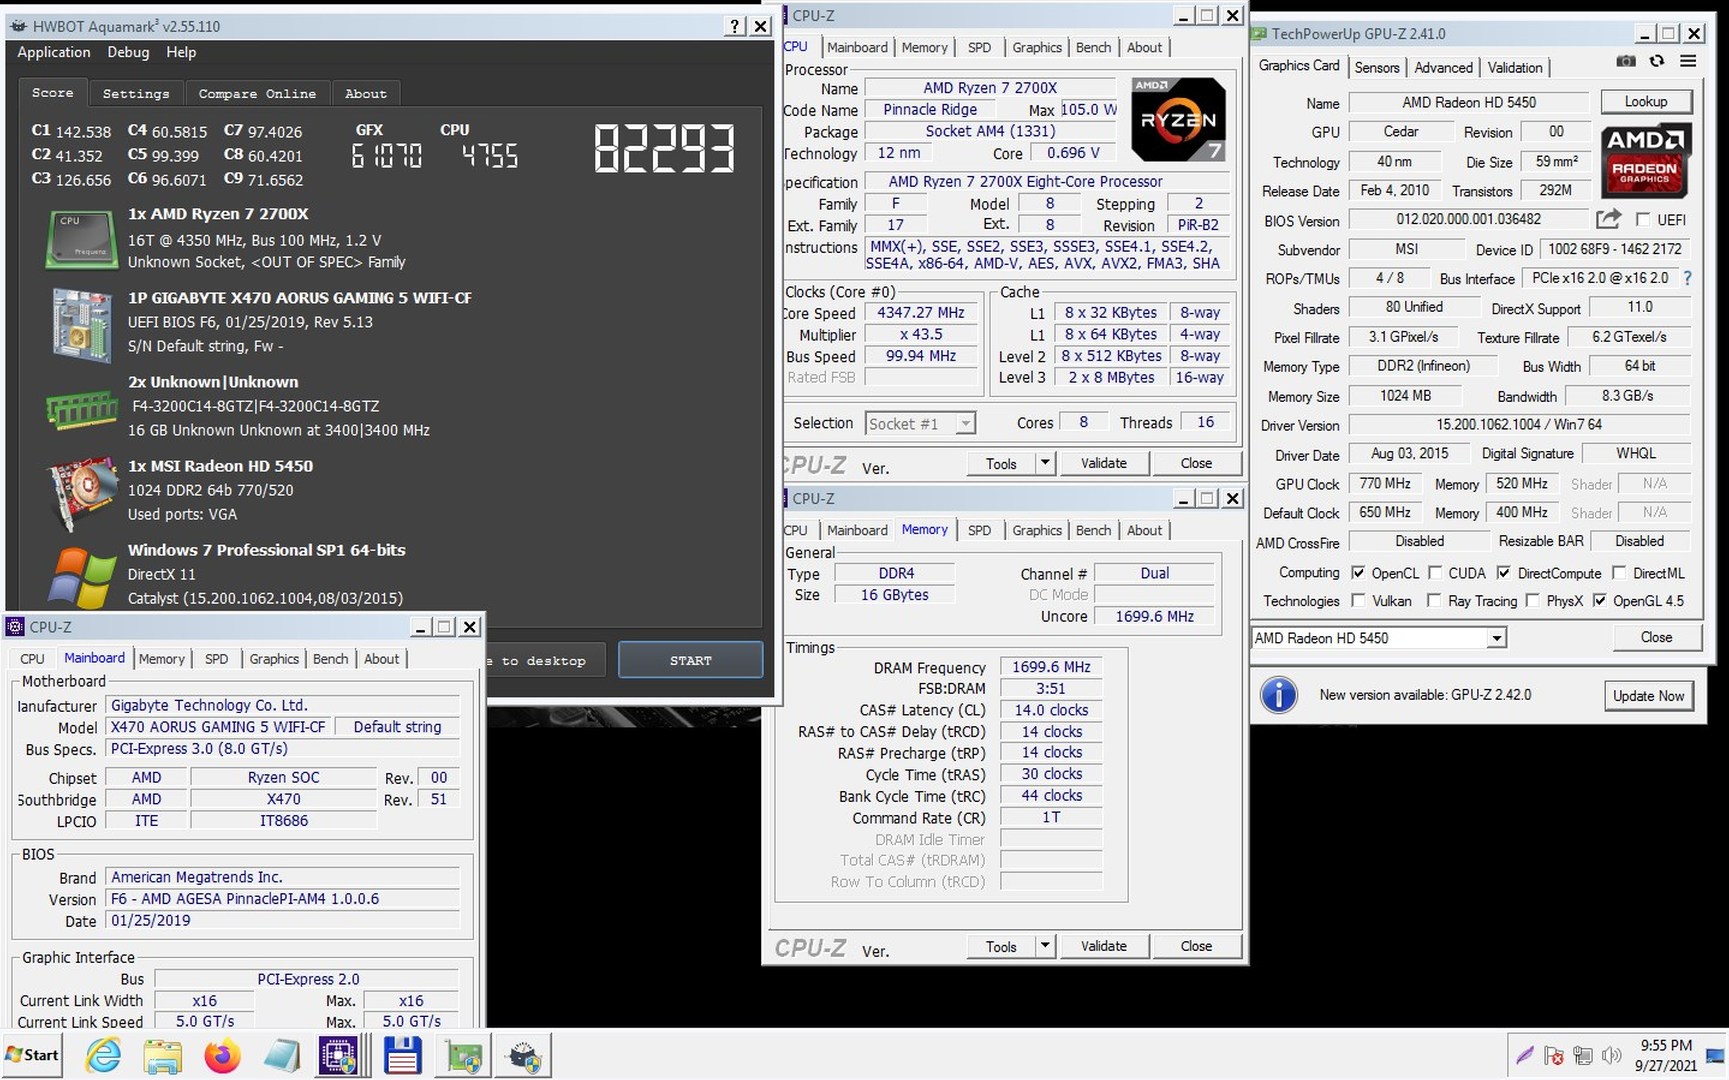This screenshot has height=1080, width=1729.
Task: Click AMD Radeon Graphics logo in GPU-Z
Action: 1645,160
